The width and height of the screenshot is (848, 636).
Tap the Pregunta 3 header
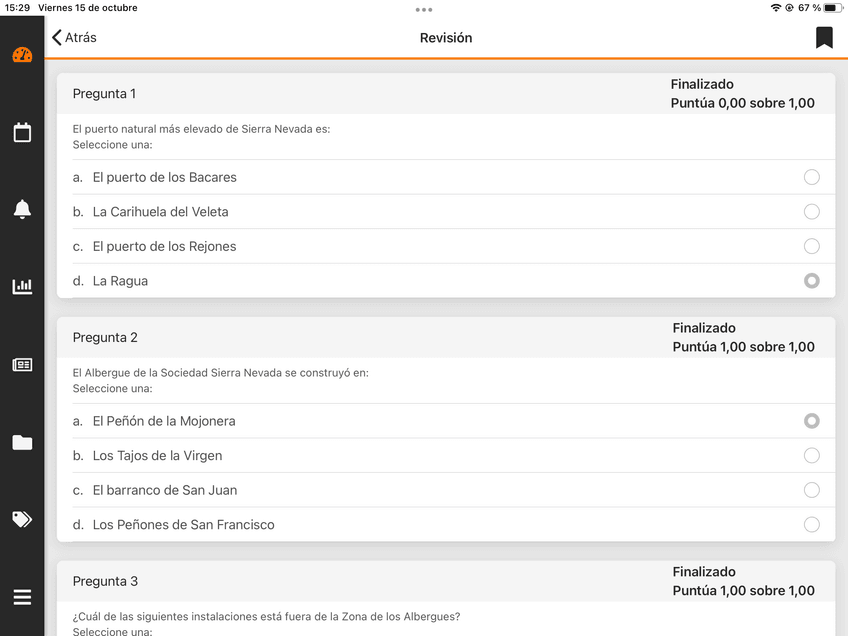tap(105, 581)
